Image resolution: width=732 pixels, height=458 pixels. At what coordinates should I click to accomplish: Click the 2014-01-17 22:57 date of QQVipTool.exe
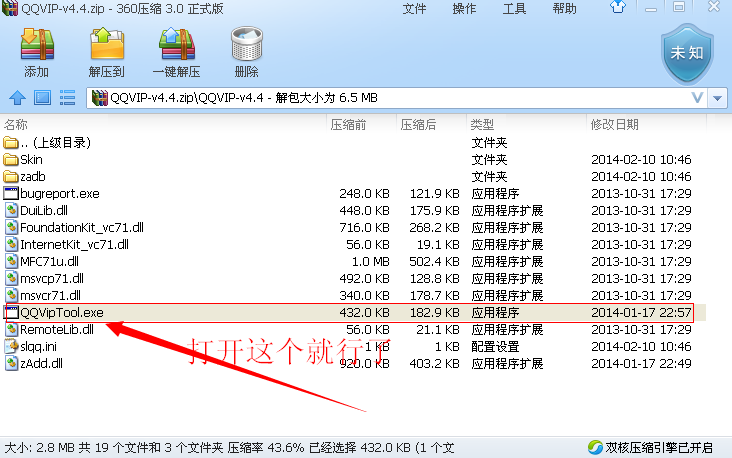pos(641,312)
